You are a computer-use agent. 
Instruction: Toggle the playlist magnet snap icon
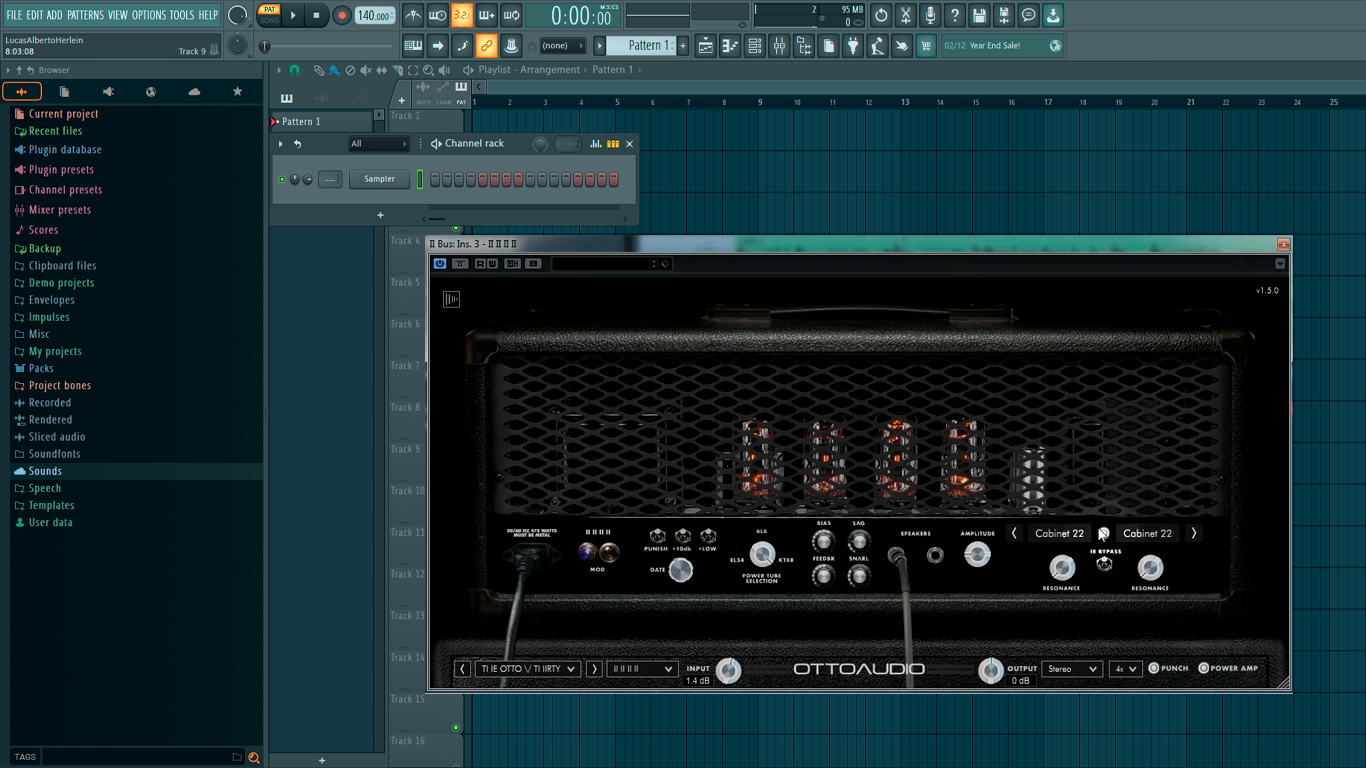tap(294, 70)
